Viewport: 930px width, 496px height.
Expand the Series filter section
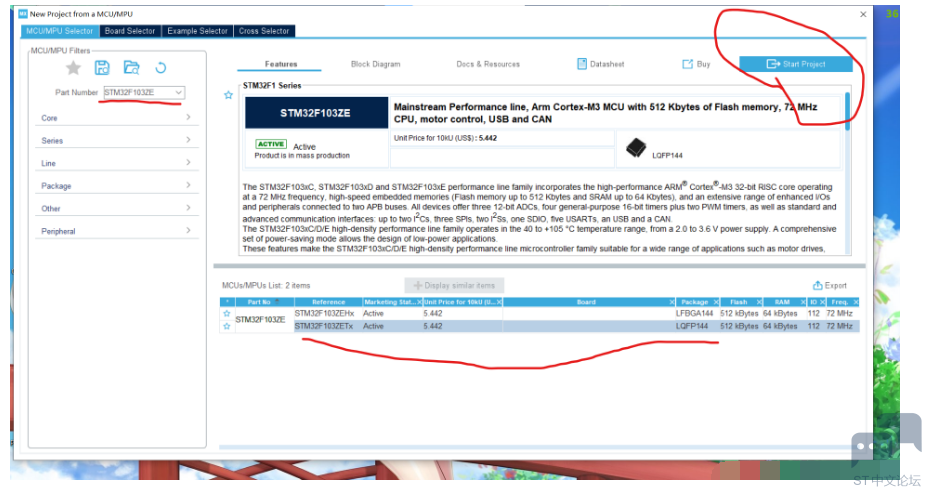point(116,140)
